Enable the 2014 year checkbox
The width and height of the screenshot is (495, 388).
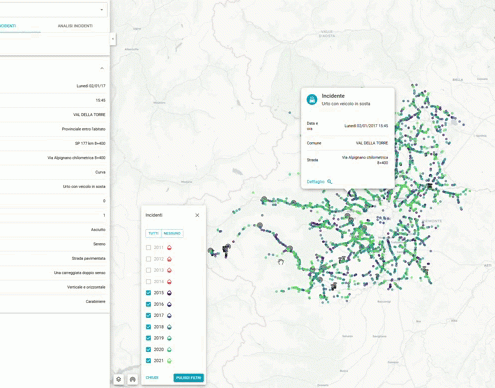[148, 282]
